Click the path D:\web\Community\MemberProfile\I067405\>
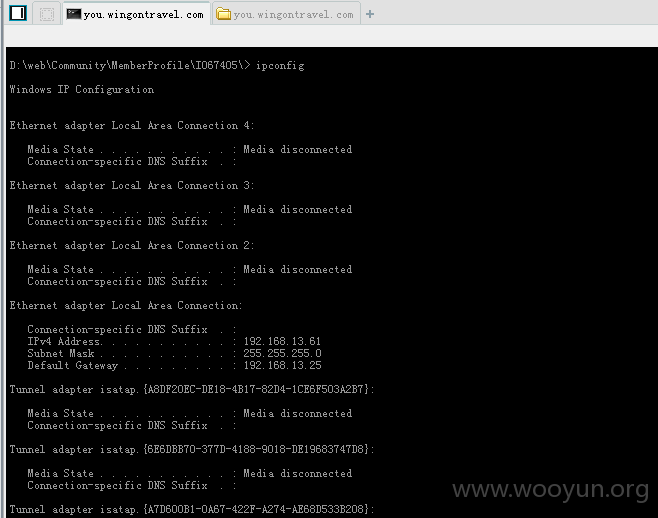Viewport: 658px width, 518px height. click(130, 65)
